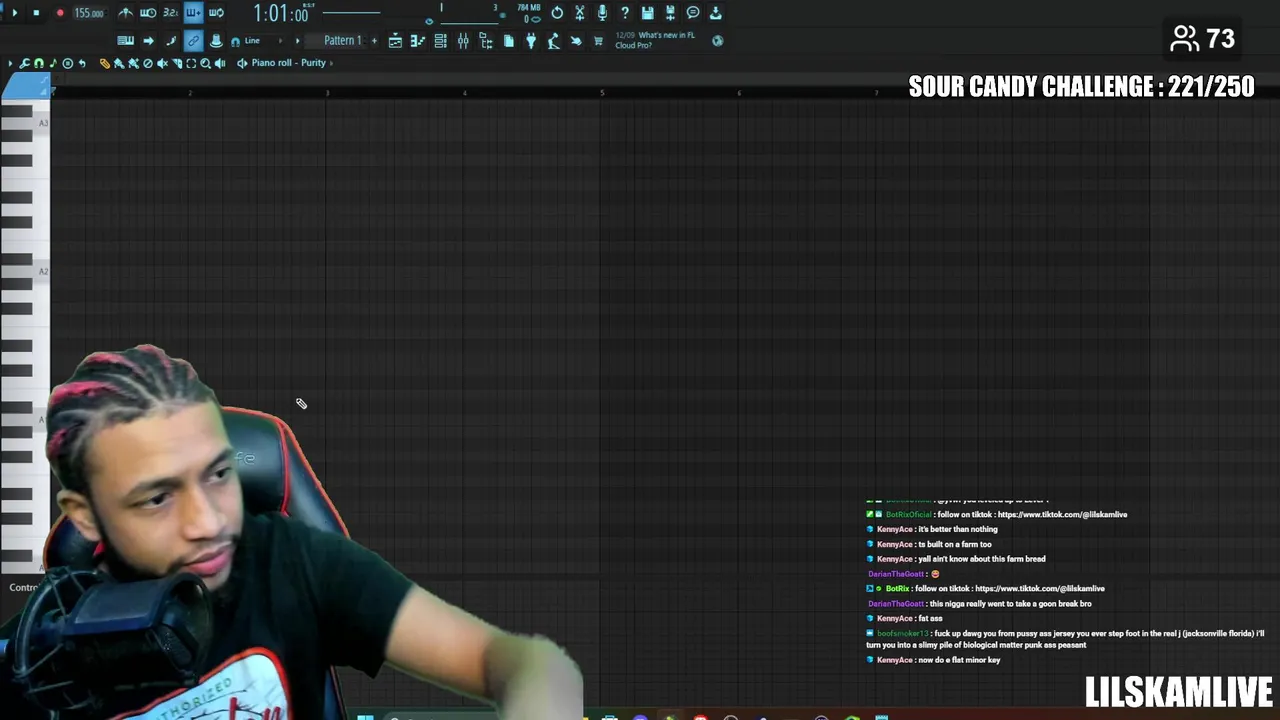
Task: Select the Playback scrub tool
Action: click(220, 63)
